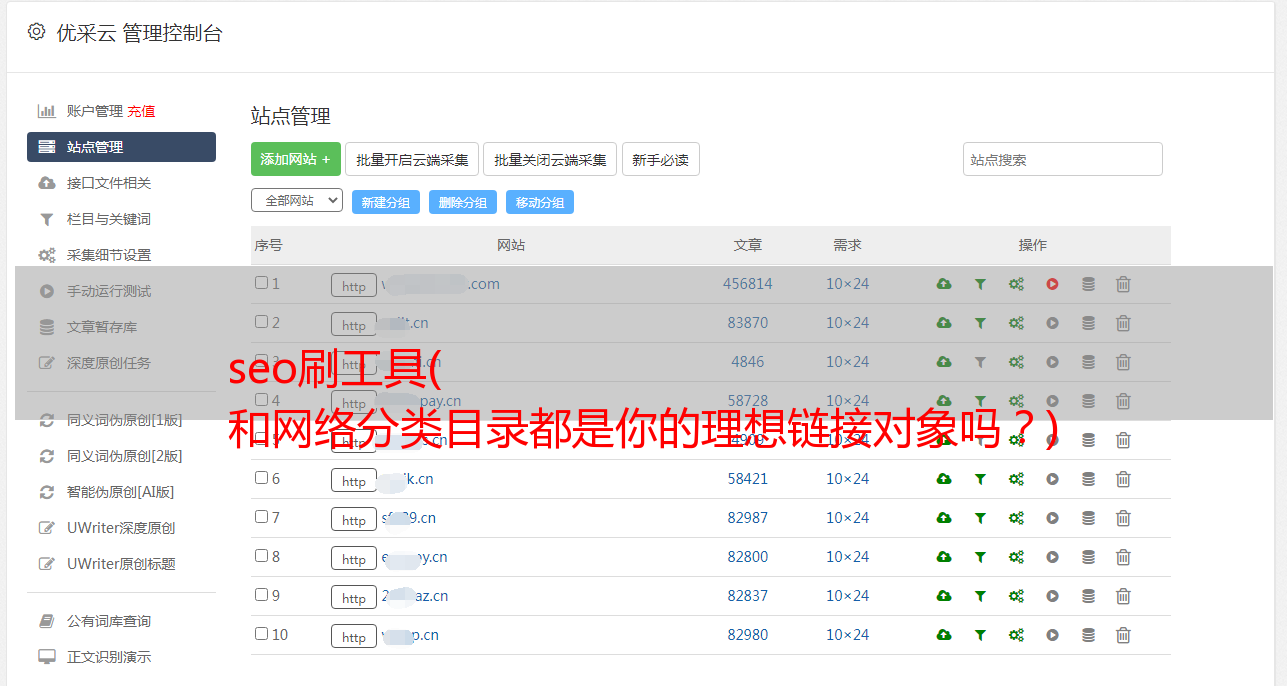Viewport: 1287px width, 686px height.
Task: Click the cloud upload icon in row 6
Action: [944, 479]
